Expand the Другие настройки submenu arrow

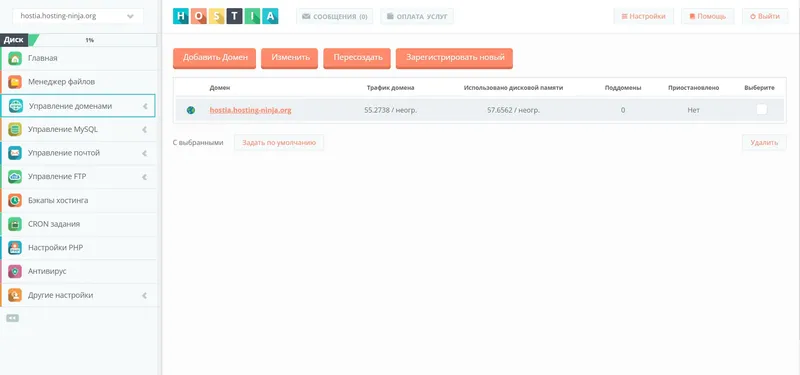click(144, 295)
